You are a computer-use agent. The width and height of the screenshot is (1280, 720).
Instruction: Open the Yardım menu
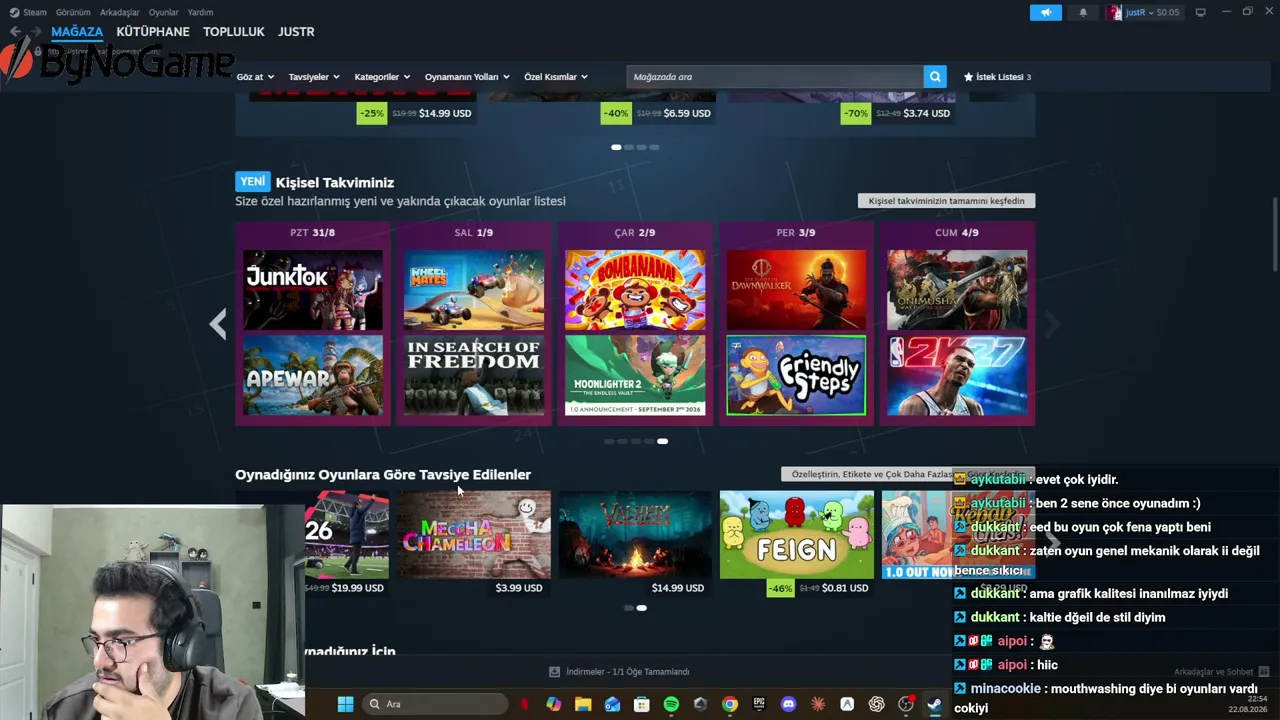click(x=200, y=12)
